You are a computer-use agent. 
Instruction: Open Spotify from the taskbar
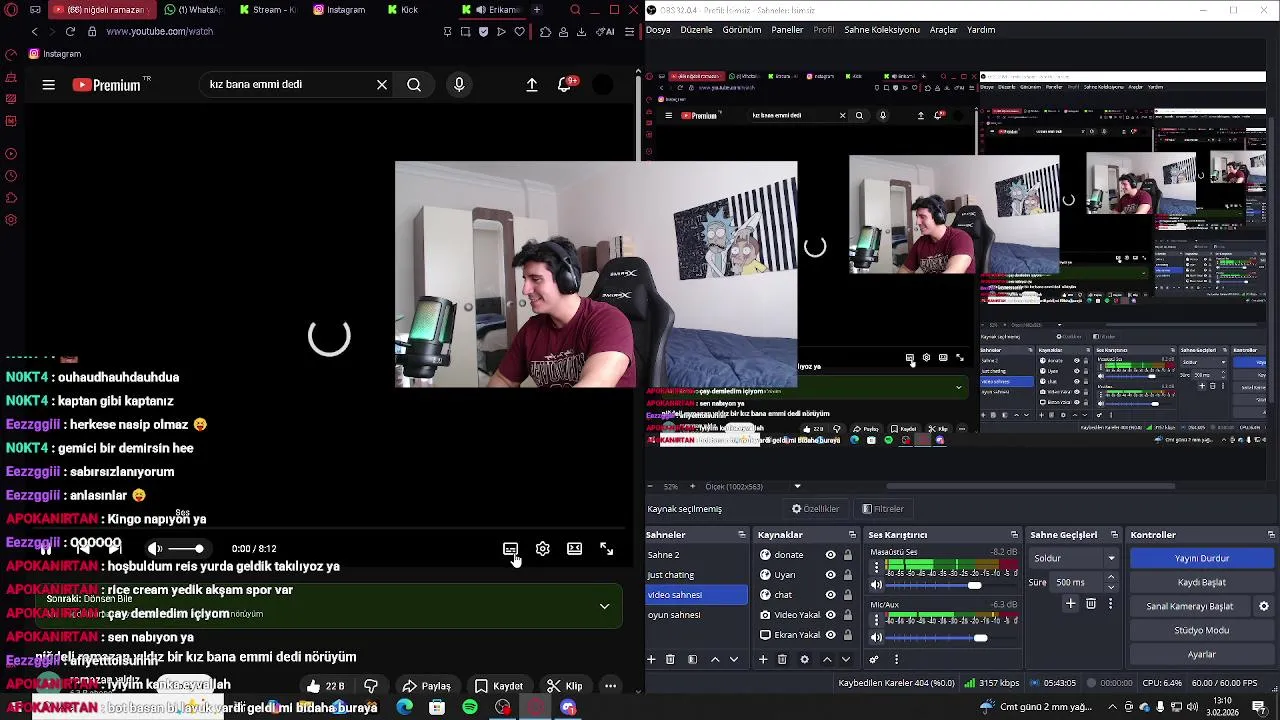tap(470, 708)
